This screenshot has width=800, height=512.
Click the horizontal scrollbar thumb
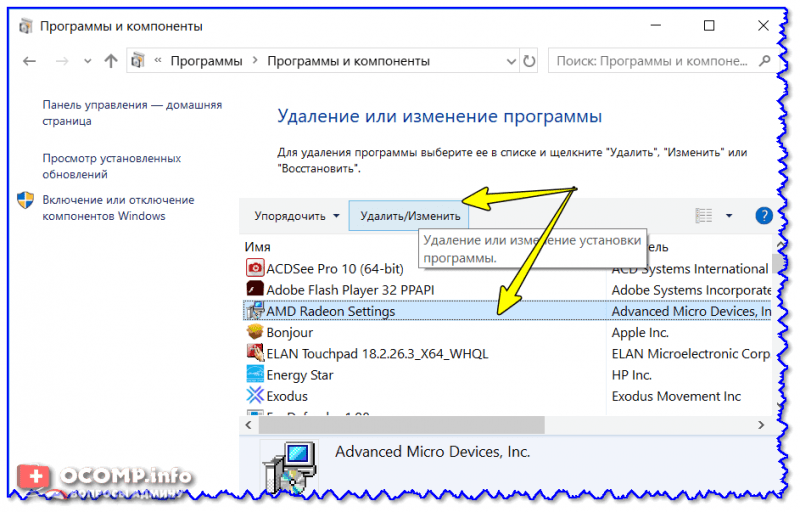click(x=402, y=425)
